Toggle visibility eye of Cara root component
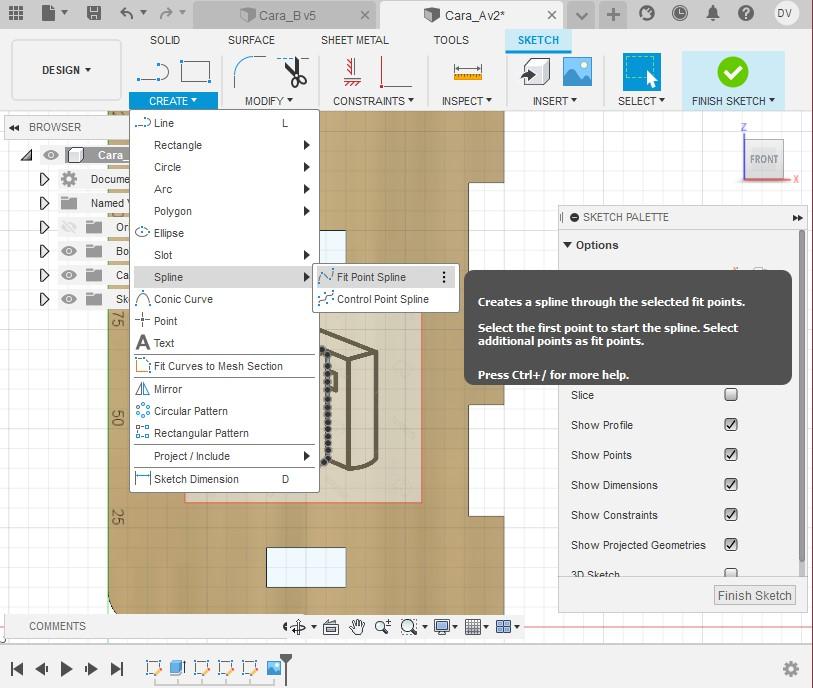This screenshot has height=688, width=813. click(x=51, y=155)
